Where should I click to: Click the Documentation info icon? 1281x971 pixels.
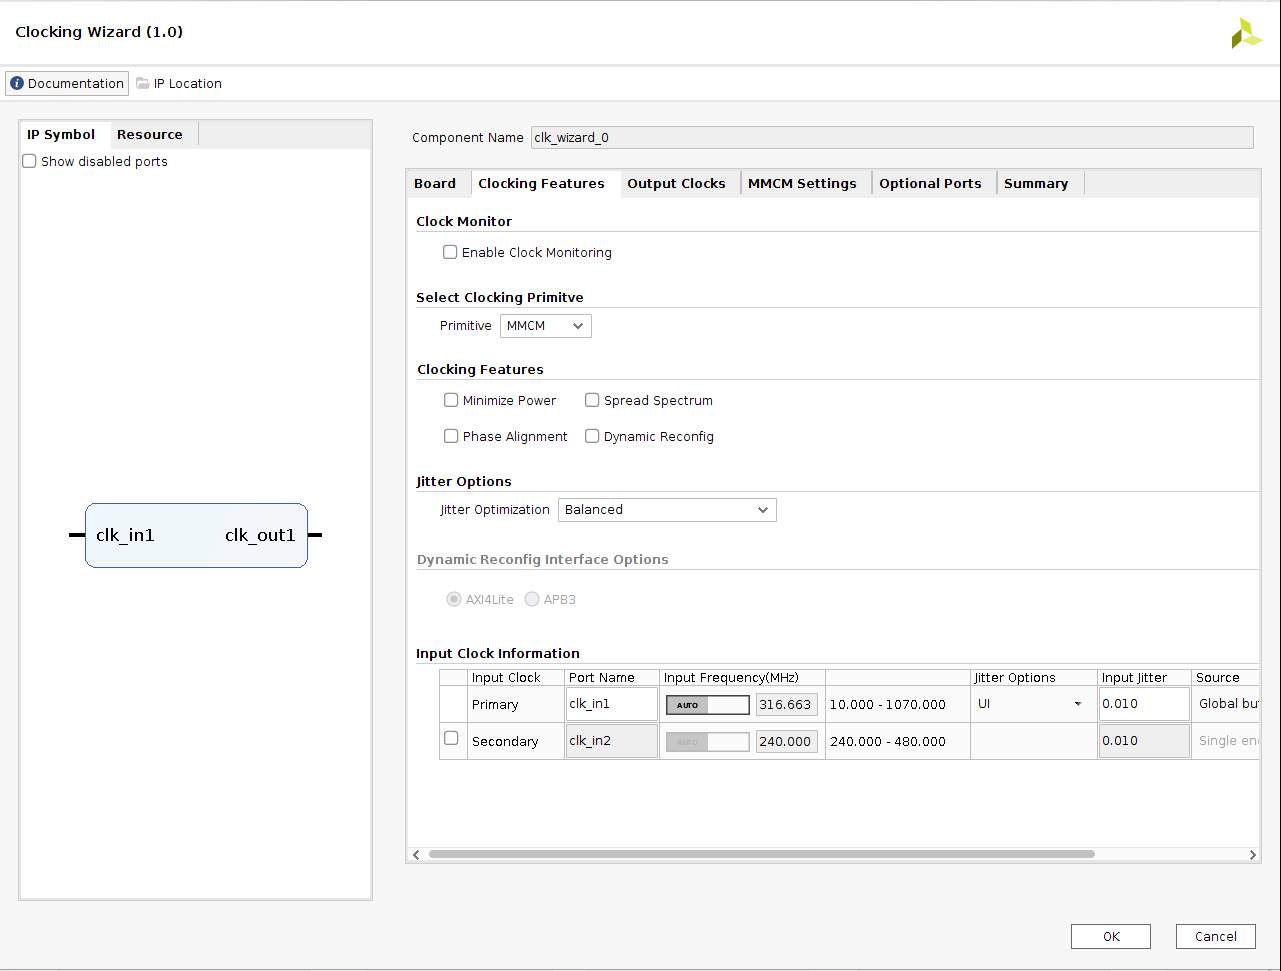pos(17,84)
